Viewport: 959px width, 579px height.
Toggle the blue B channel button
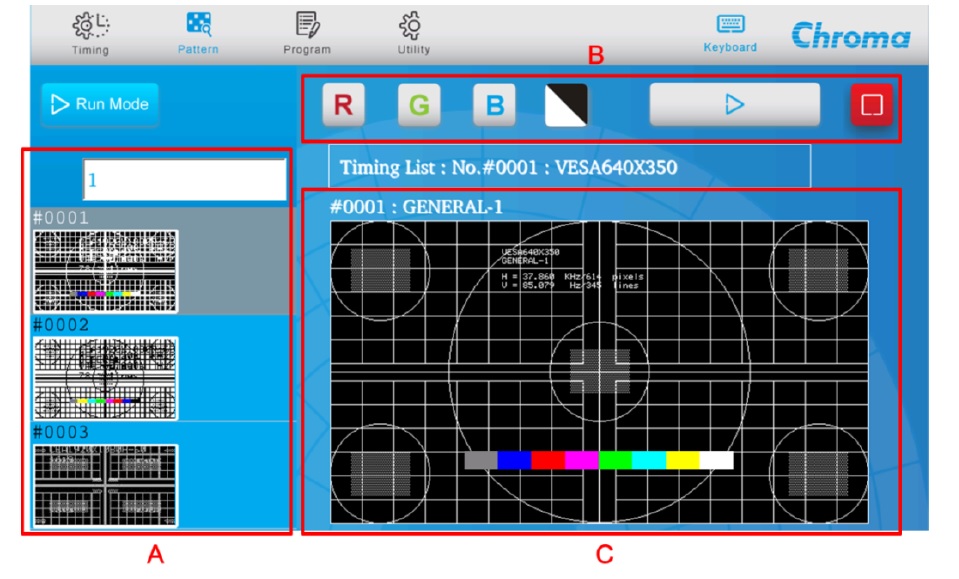pos(494,105)
